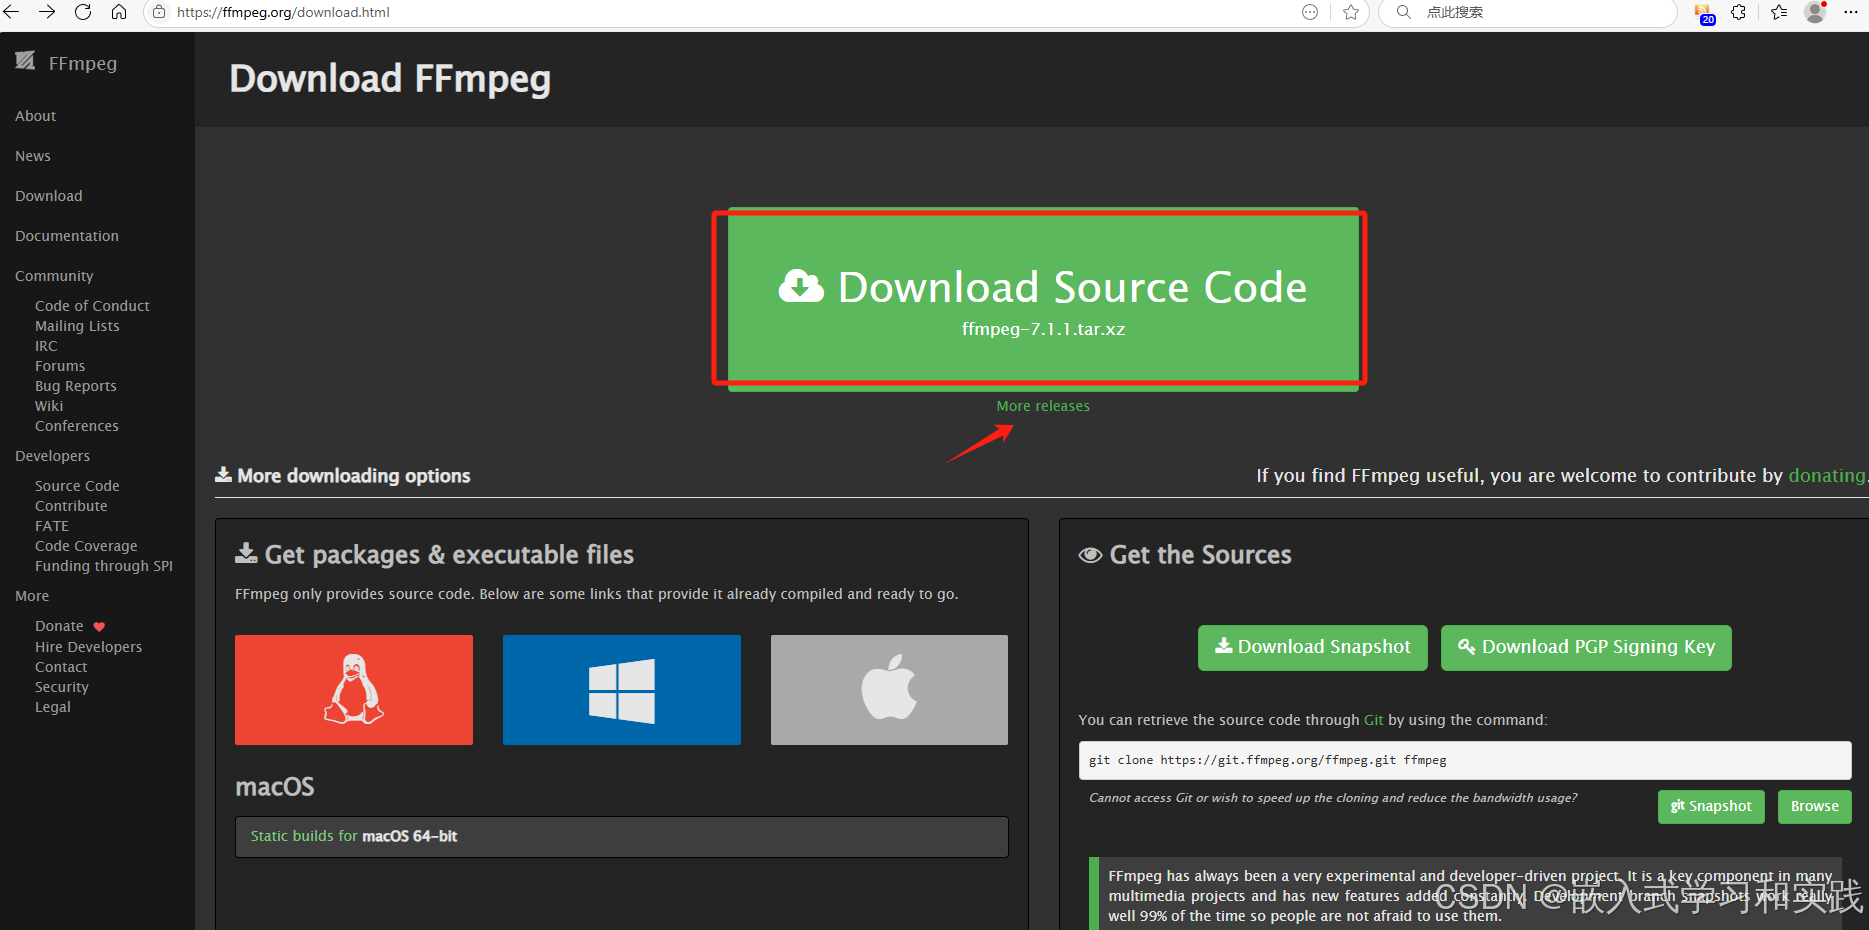
Task: Click the Download Source Code button
Action: [1043, 298]
